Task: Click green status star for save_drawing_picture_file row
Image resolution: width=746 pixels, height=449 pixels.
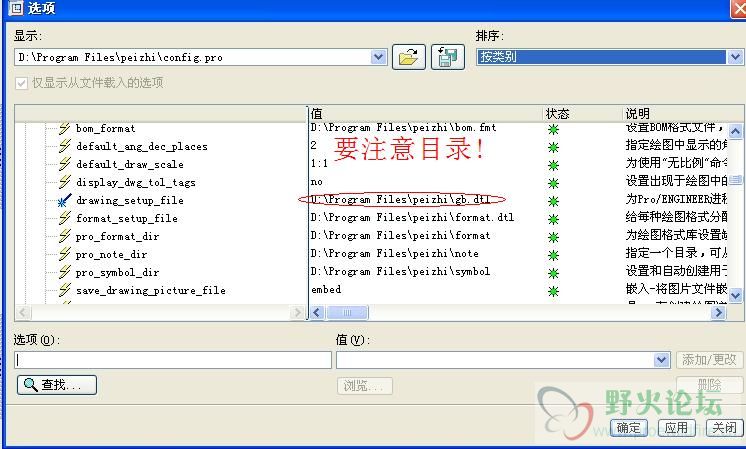Action: coord(553,291)
